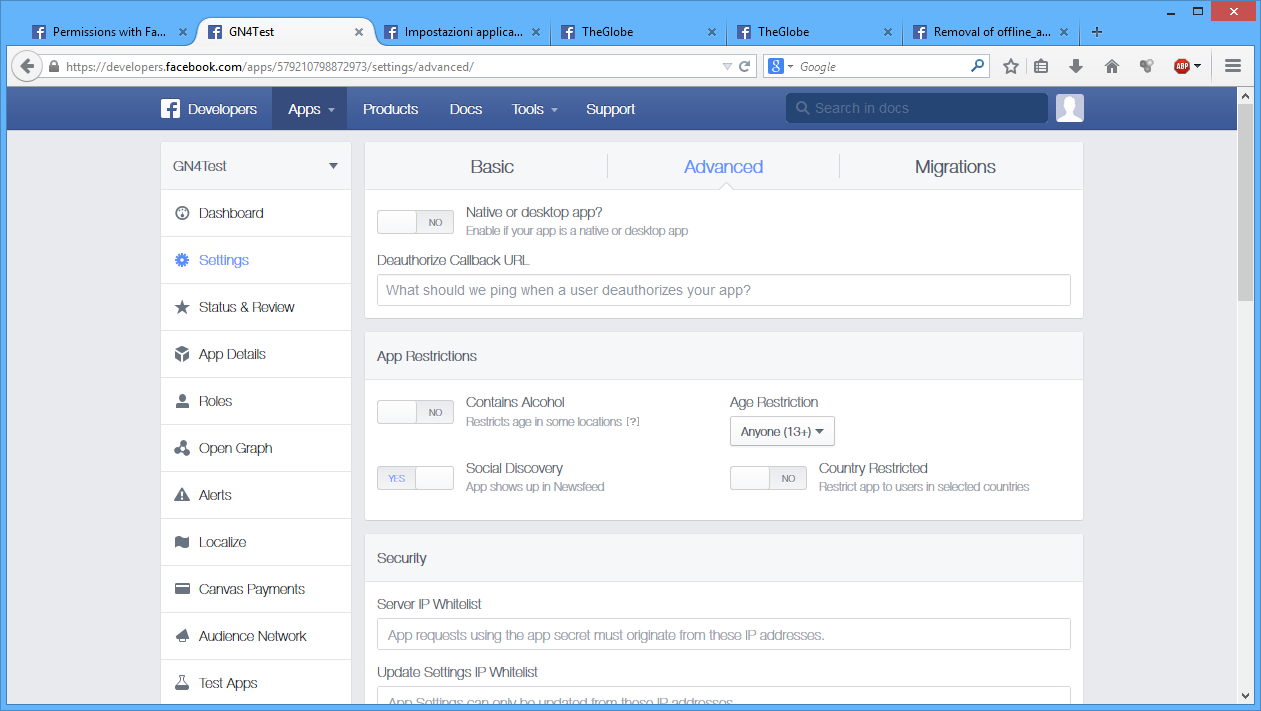Toggle the Country Restricted switch

[x=768, y=478]
